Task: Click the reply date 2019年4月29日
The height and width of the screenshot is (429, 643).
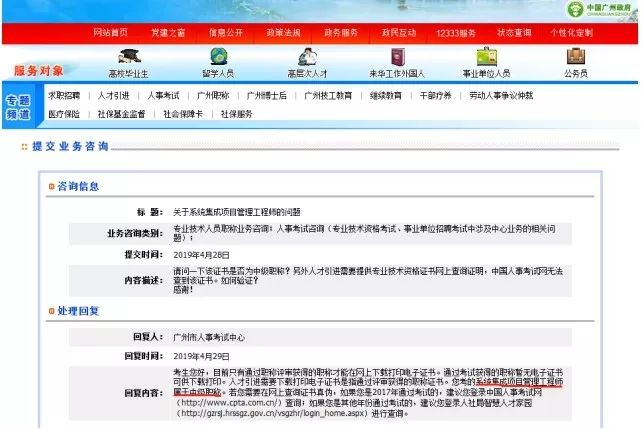Action: 201,356
